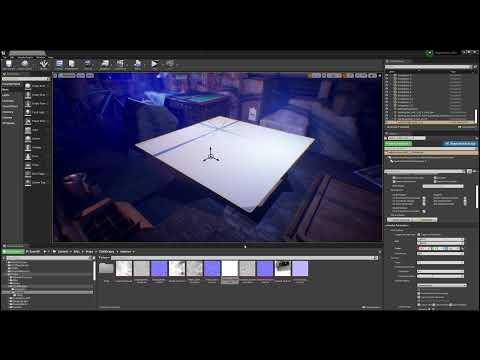Select Box Trigger in Place Actors list
The image size is (480, 360).
coord(37,174)
